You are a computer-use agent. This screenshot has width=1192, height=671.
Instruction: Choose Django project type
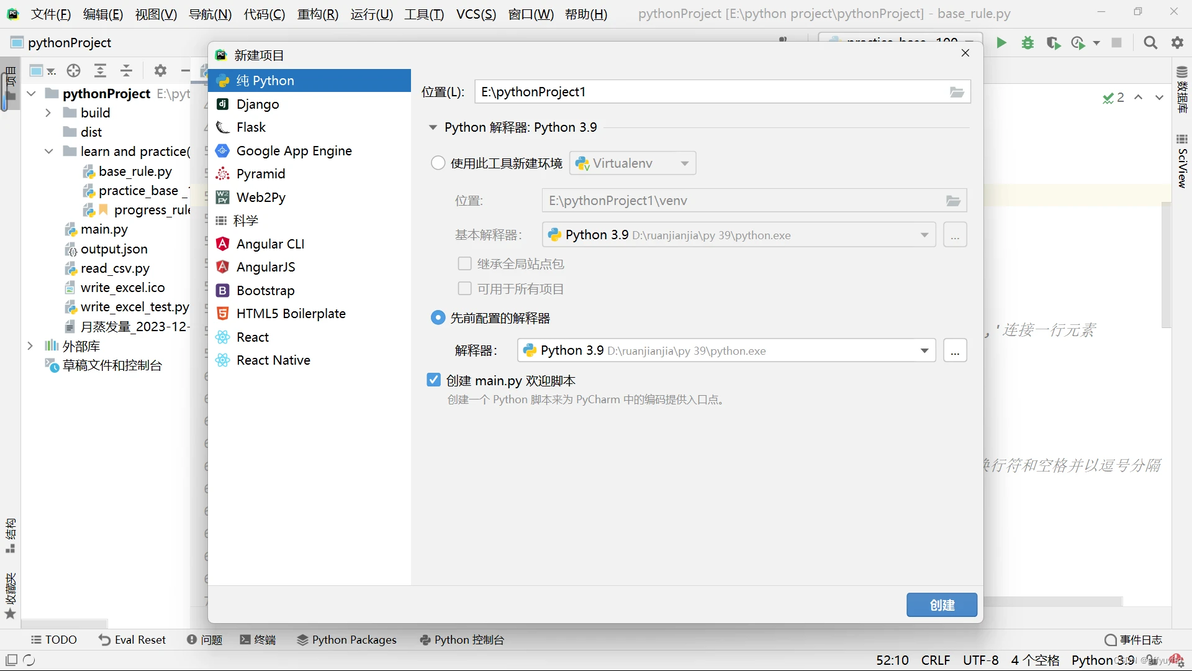click(309, 104)
